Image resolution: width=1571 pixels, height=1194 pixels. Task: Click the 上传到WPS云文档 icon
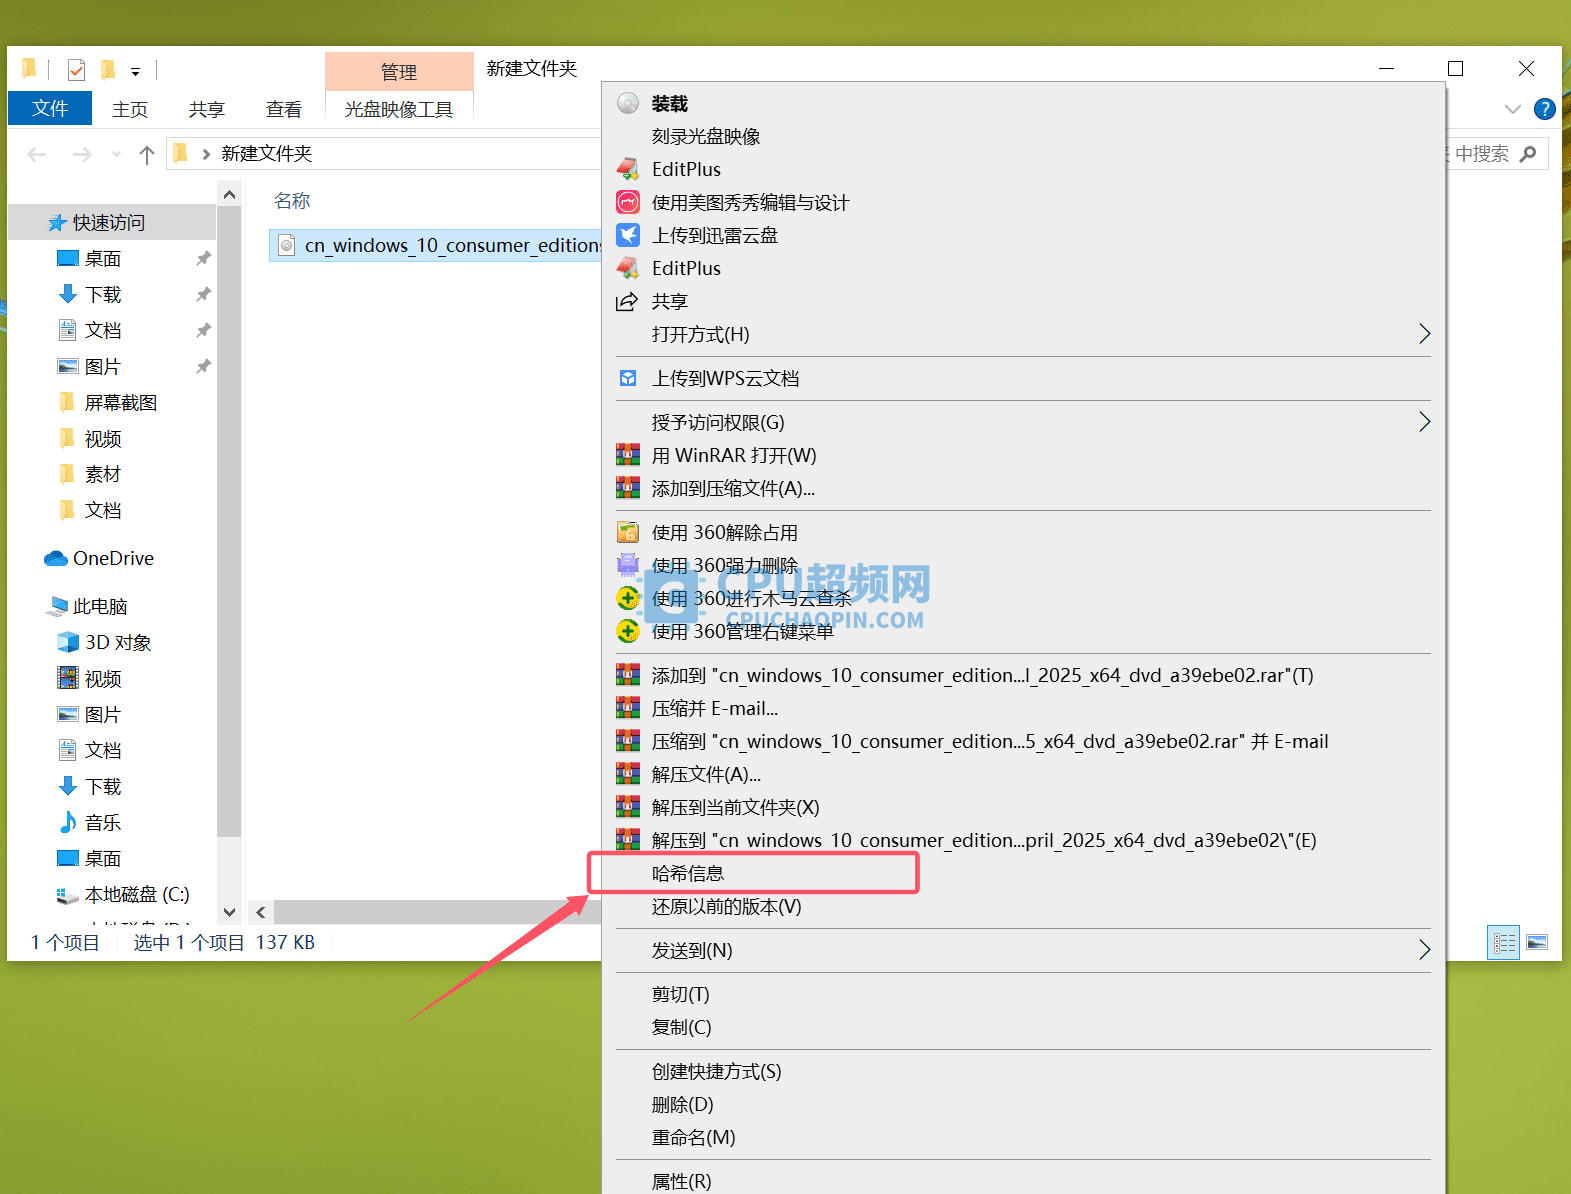[x=628, y=378]
